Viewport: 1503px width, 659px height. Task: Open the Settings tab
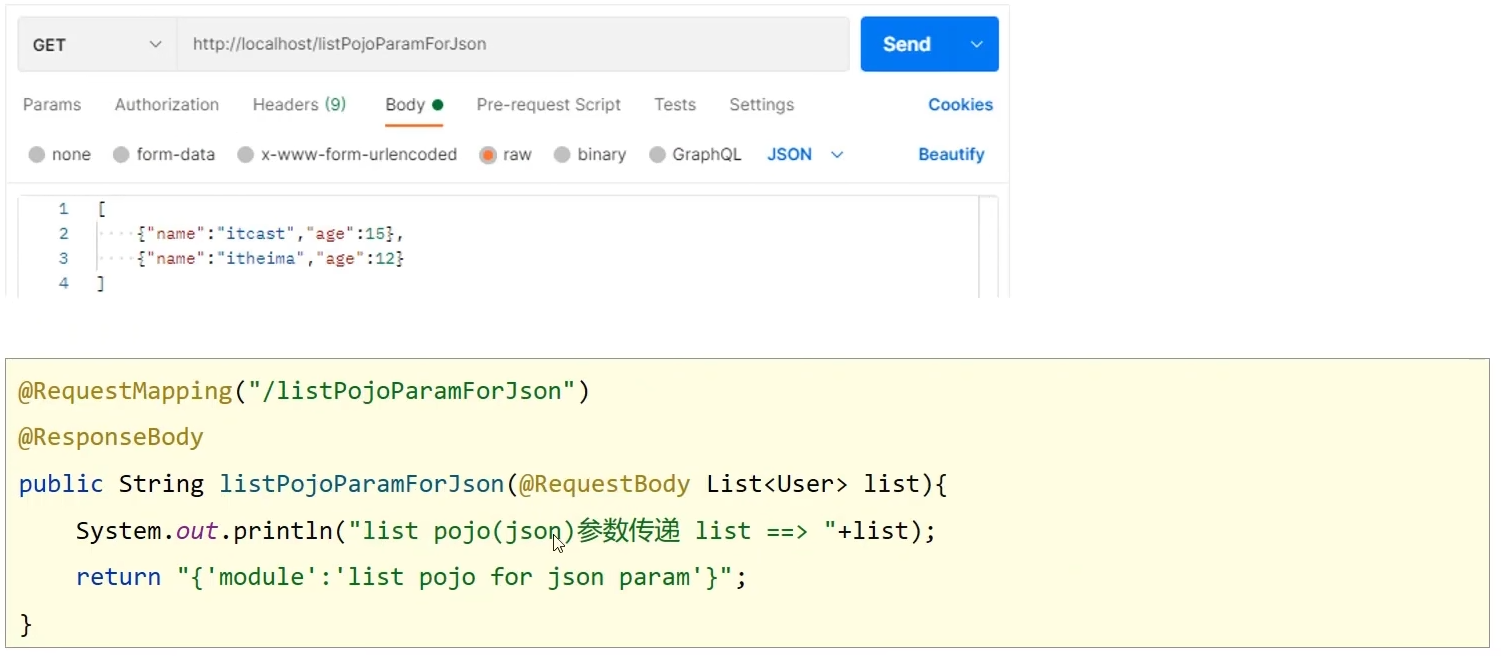pyautogui.click(x=762, y=105)
